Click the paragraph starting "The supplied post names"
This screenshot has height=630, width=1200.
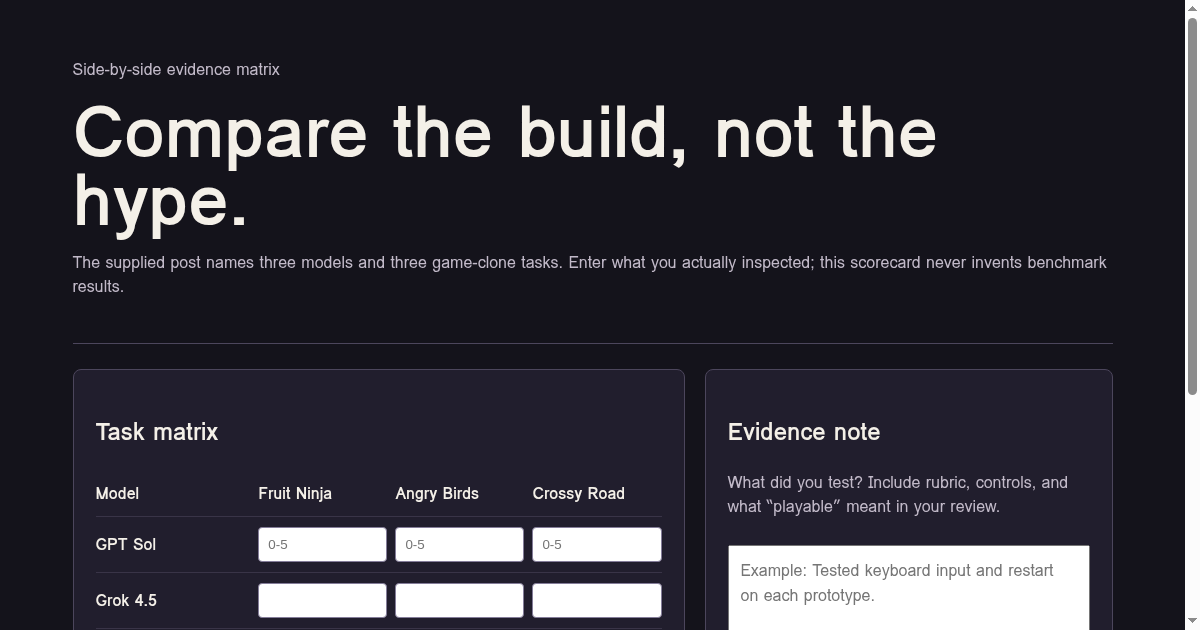coord(590,274)
